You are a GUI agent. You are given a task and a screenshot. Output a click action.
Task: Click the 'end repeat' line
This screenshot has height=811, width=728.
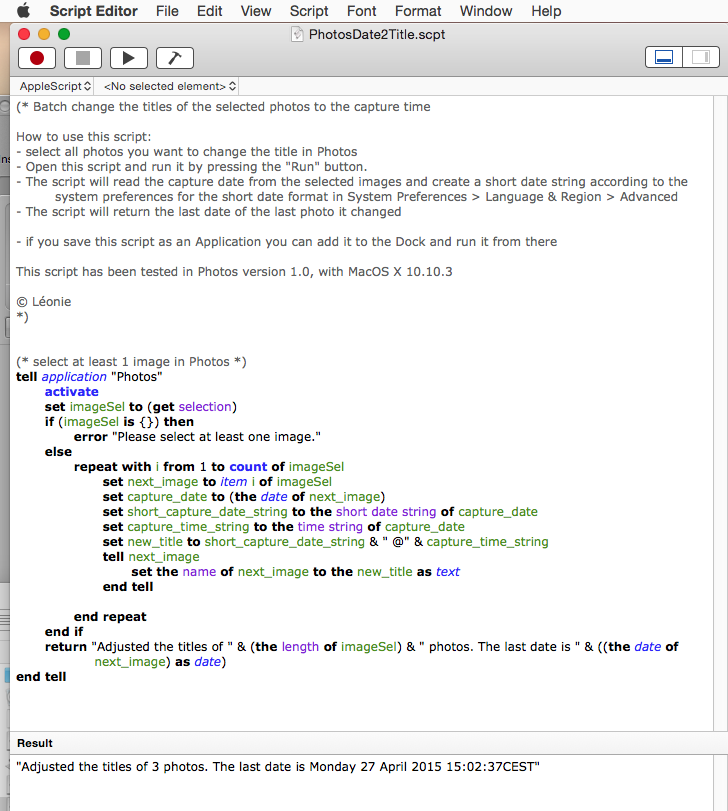(110, 617)
